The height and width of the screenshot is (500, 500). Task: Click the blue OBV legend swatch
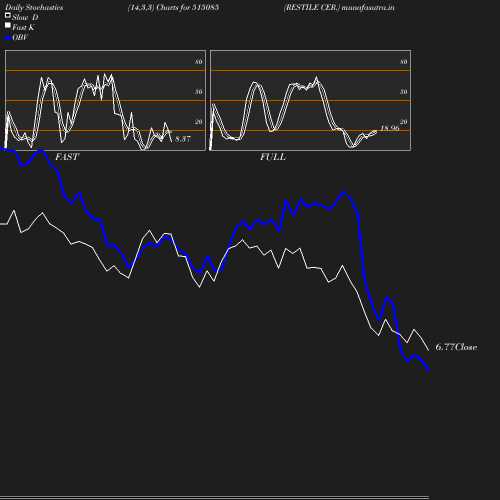[x=8, y=38]
